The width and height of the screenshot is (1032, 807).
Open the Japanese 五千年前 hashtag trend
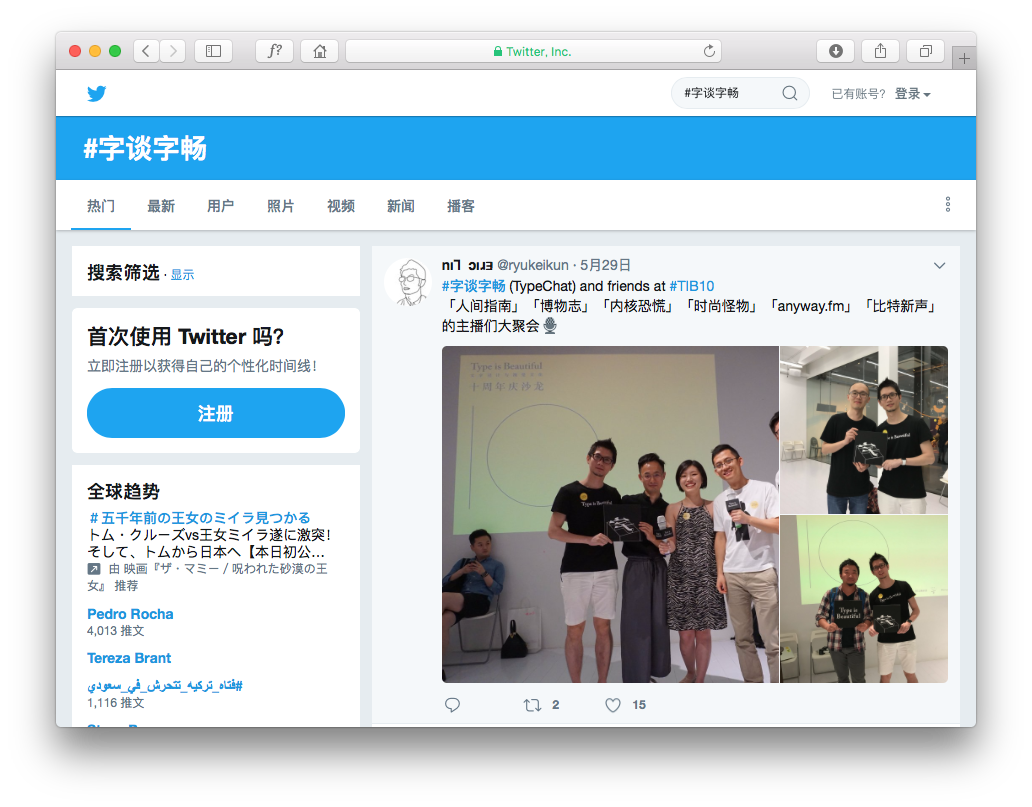(x=199, y=517)
